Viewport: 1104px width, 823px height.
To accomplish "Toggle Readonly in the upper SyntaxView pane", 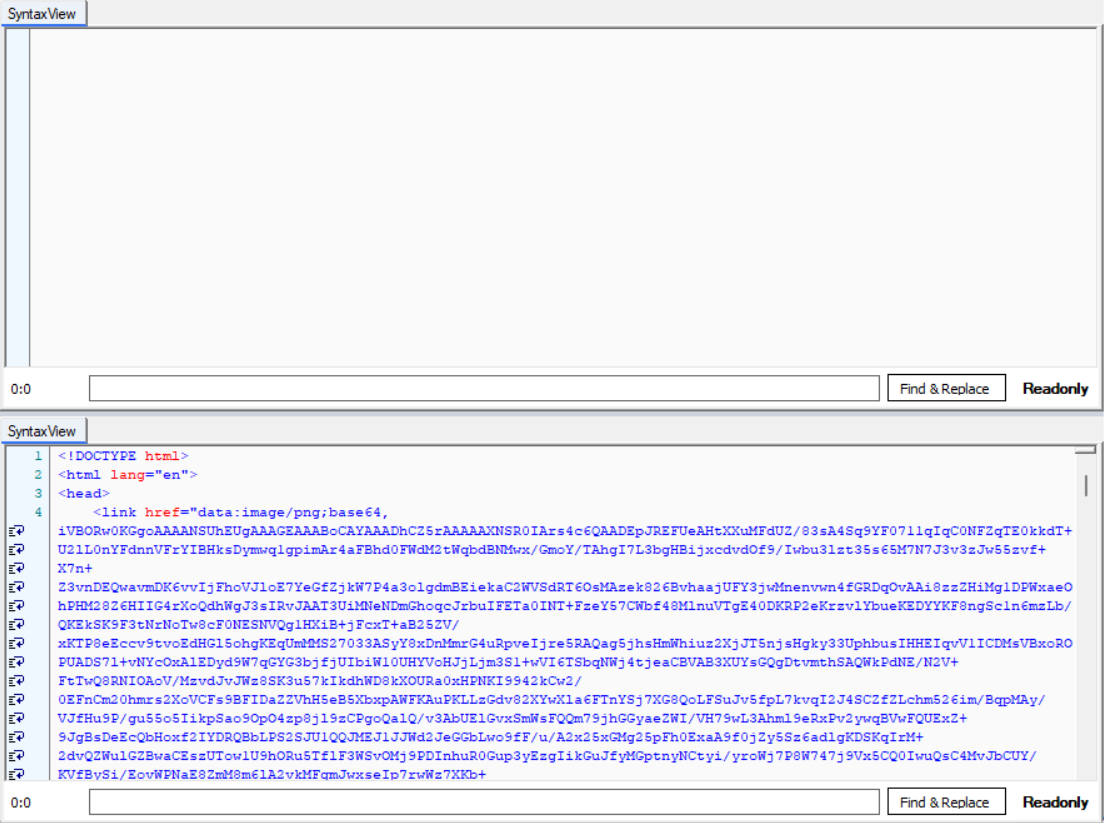I will [1055, 389].
